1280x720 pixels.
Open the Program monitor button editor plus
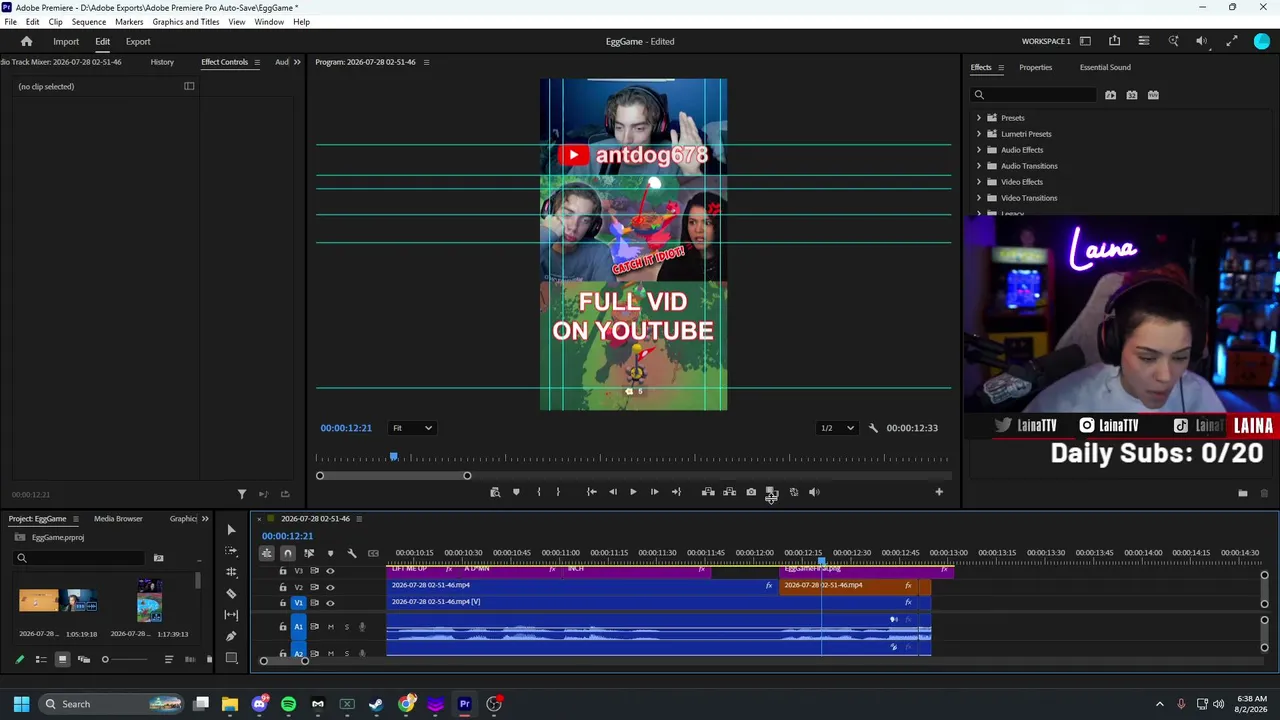tap(939, 492)
